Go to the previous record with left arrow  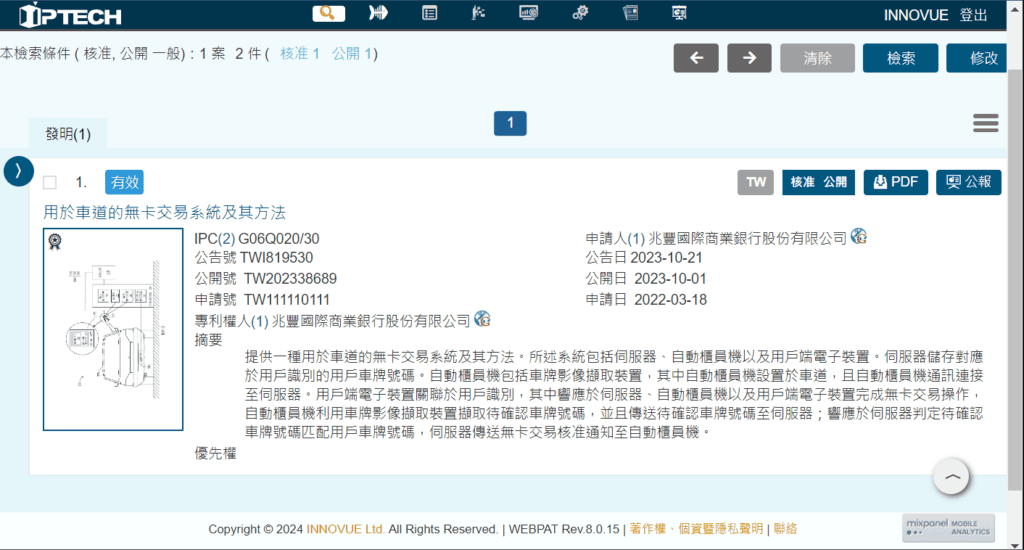point(696,58)
